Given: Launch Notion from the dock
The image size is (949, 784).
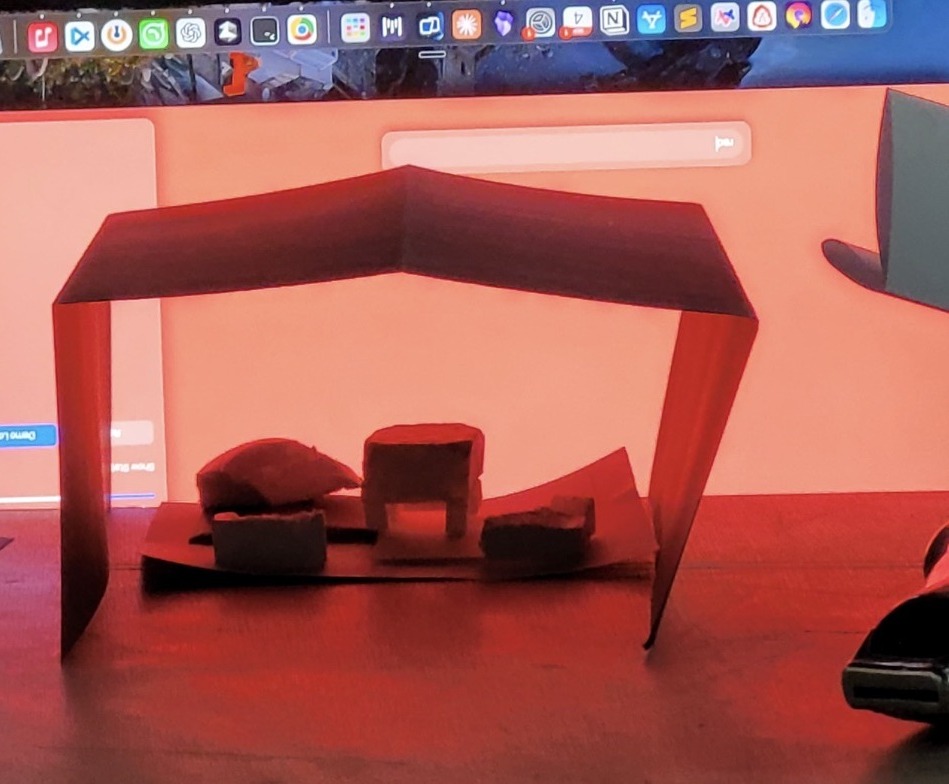Looking at the screenshot, I should pyautogui.click(x=614, y=21).
